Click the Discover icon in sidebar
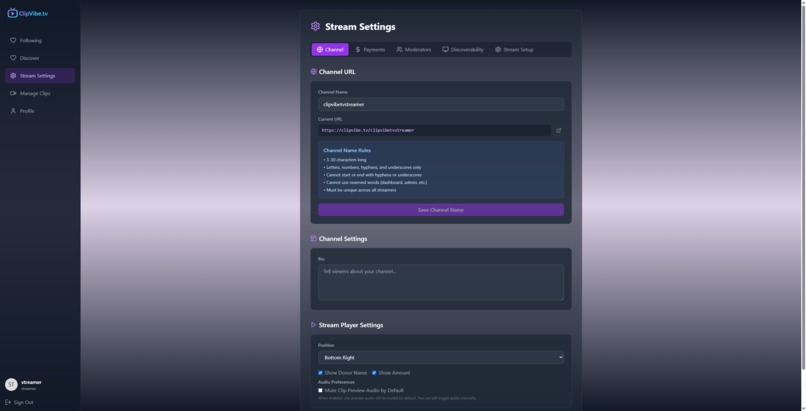This screenshot has height=411, width=806. (x=13, y=58)
